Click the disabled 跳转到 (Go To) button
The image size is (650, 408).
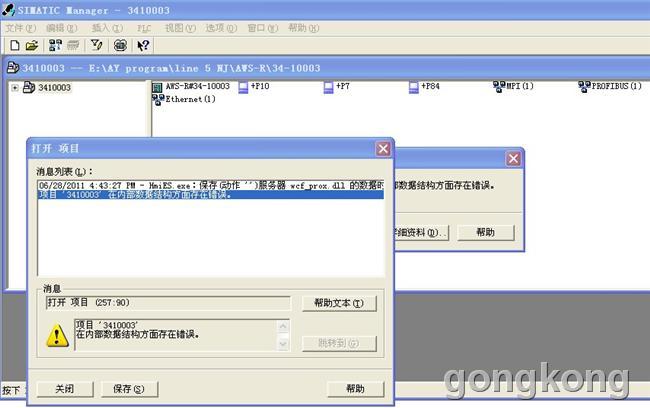coord(339,343)
